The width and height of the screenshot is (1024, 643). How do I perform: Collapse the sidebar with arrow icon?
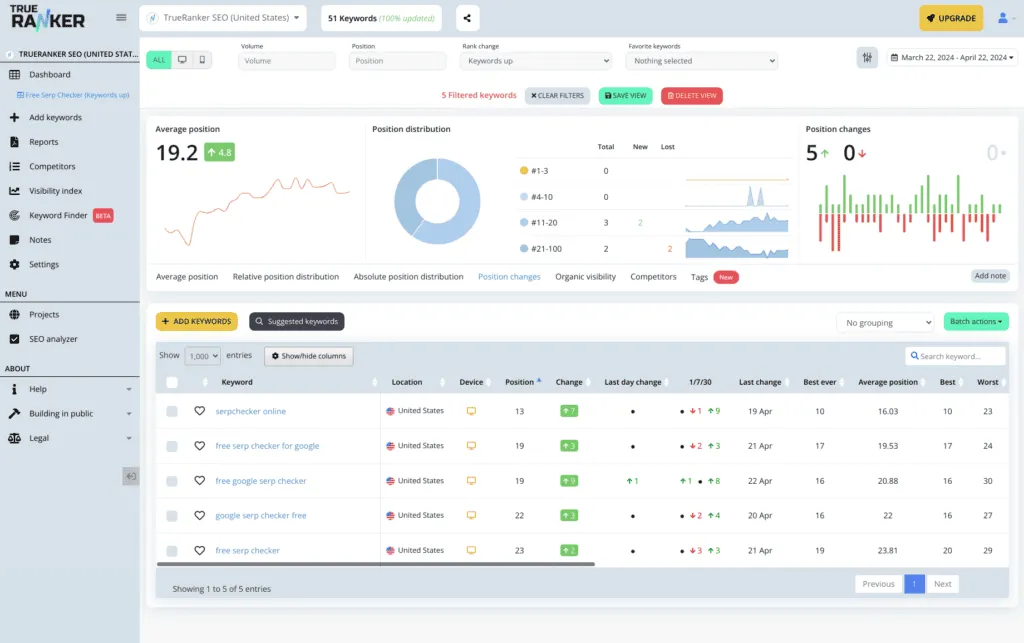point(131,477)
